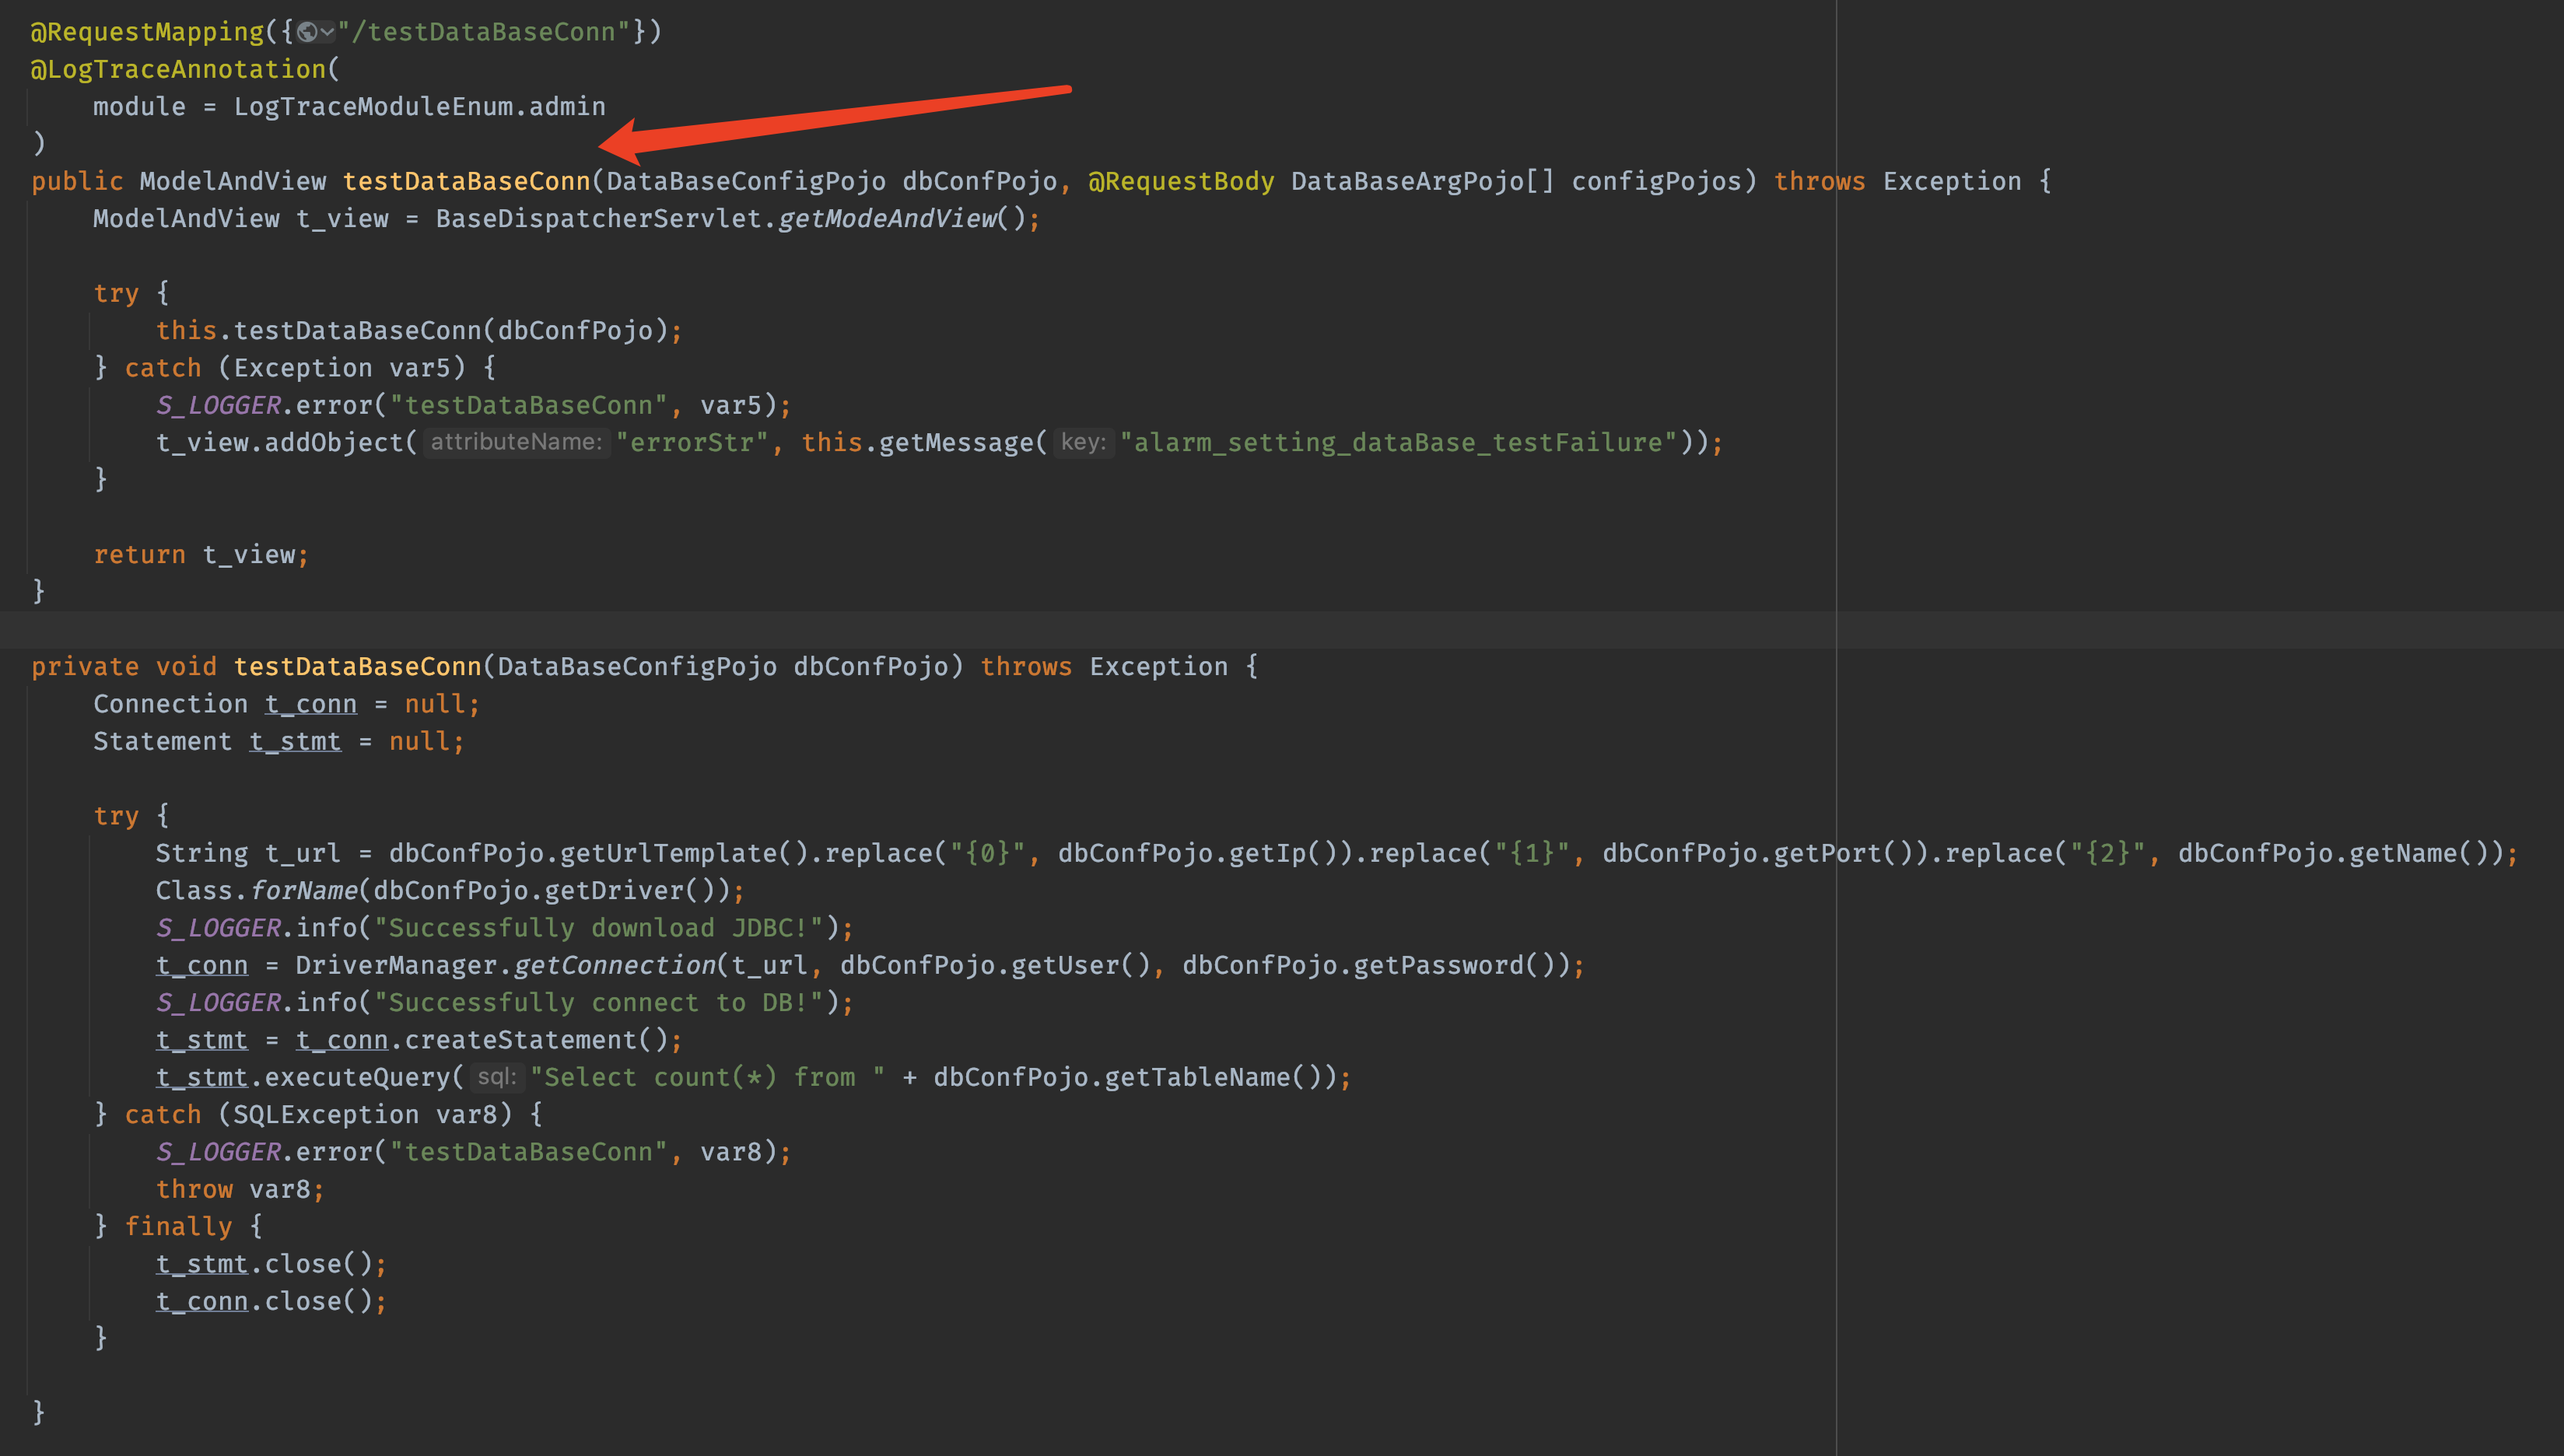The width and height of the screenshot is (2564, 1456).
Task: Click the attributeName parameter hint
Action: [x=516, y=442]
